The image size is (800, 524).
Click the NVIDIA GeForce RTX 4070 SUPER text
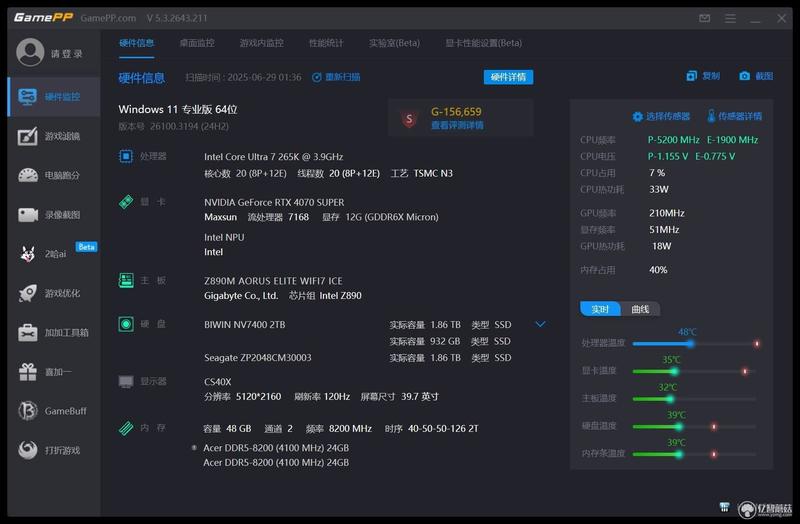coord(274,203)
